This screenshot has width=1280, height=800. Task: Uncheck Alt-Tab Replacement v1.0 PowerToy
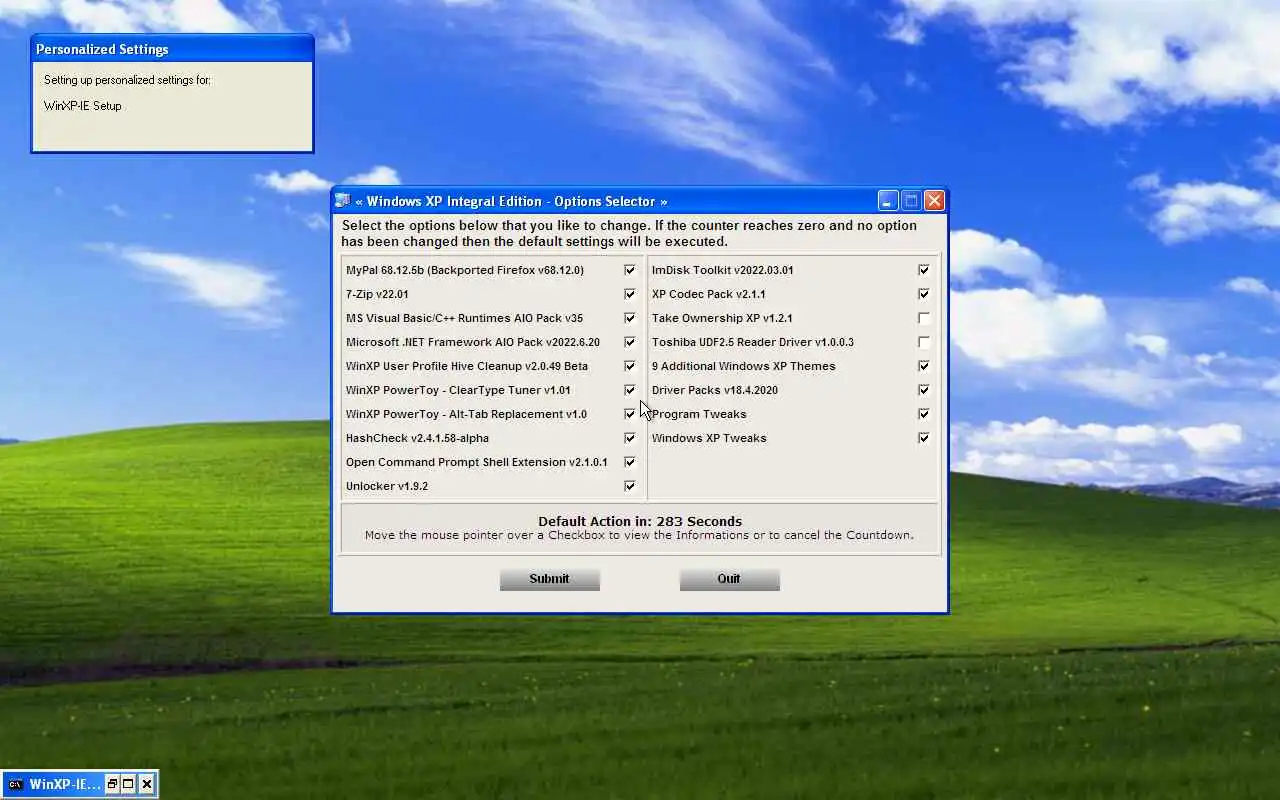coord(630,414)
